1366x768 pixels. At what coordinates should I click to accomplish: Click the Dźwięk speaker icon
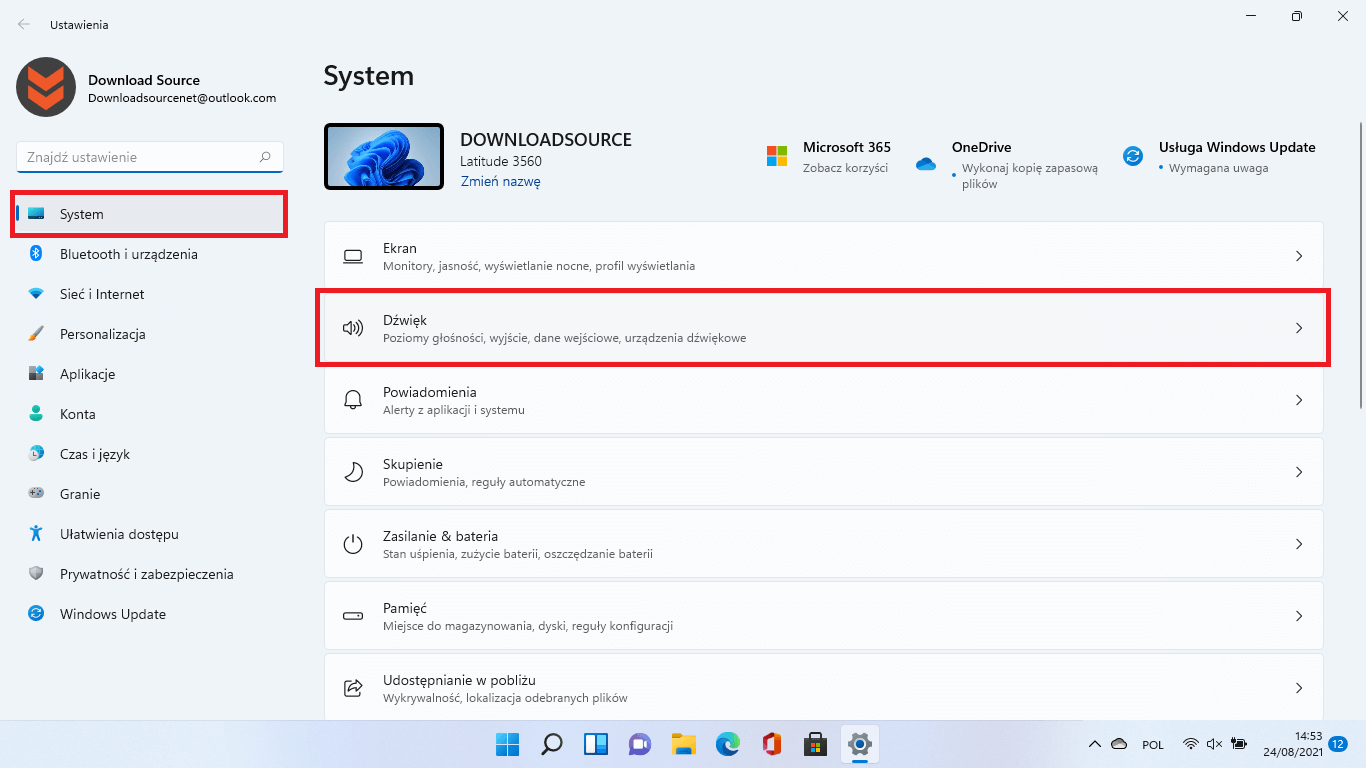coord(353,328)
